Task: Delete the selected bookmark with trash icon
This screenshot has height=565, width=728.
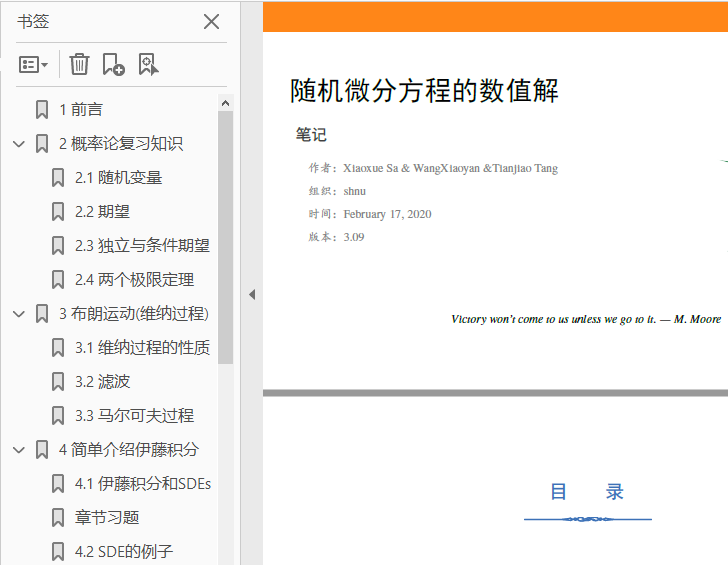Action: [x=79, y=65]
